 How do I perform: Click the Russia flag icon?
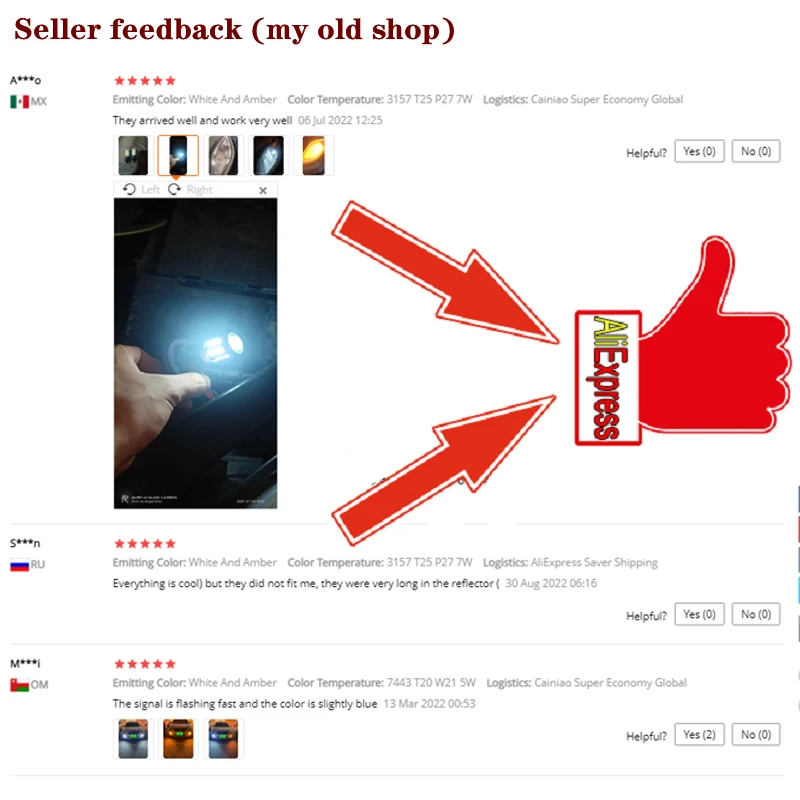click(x=19, y=565)
